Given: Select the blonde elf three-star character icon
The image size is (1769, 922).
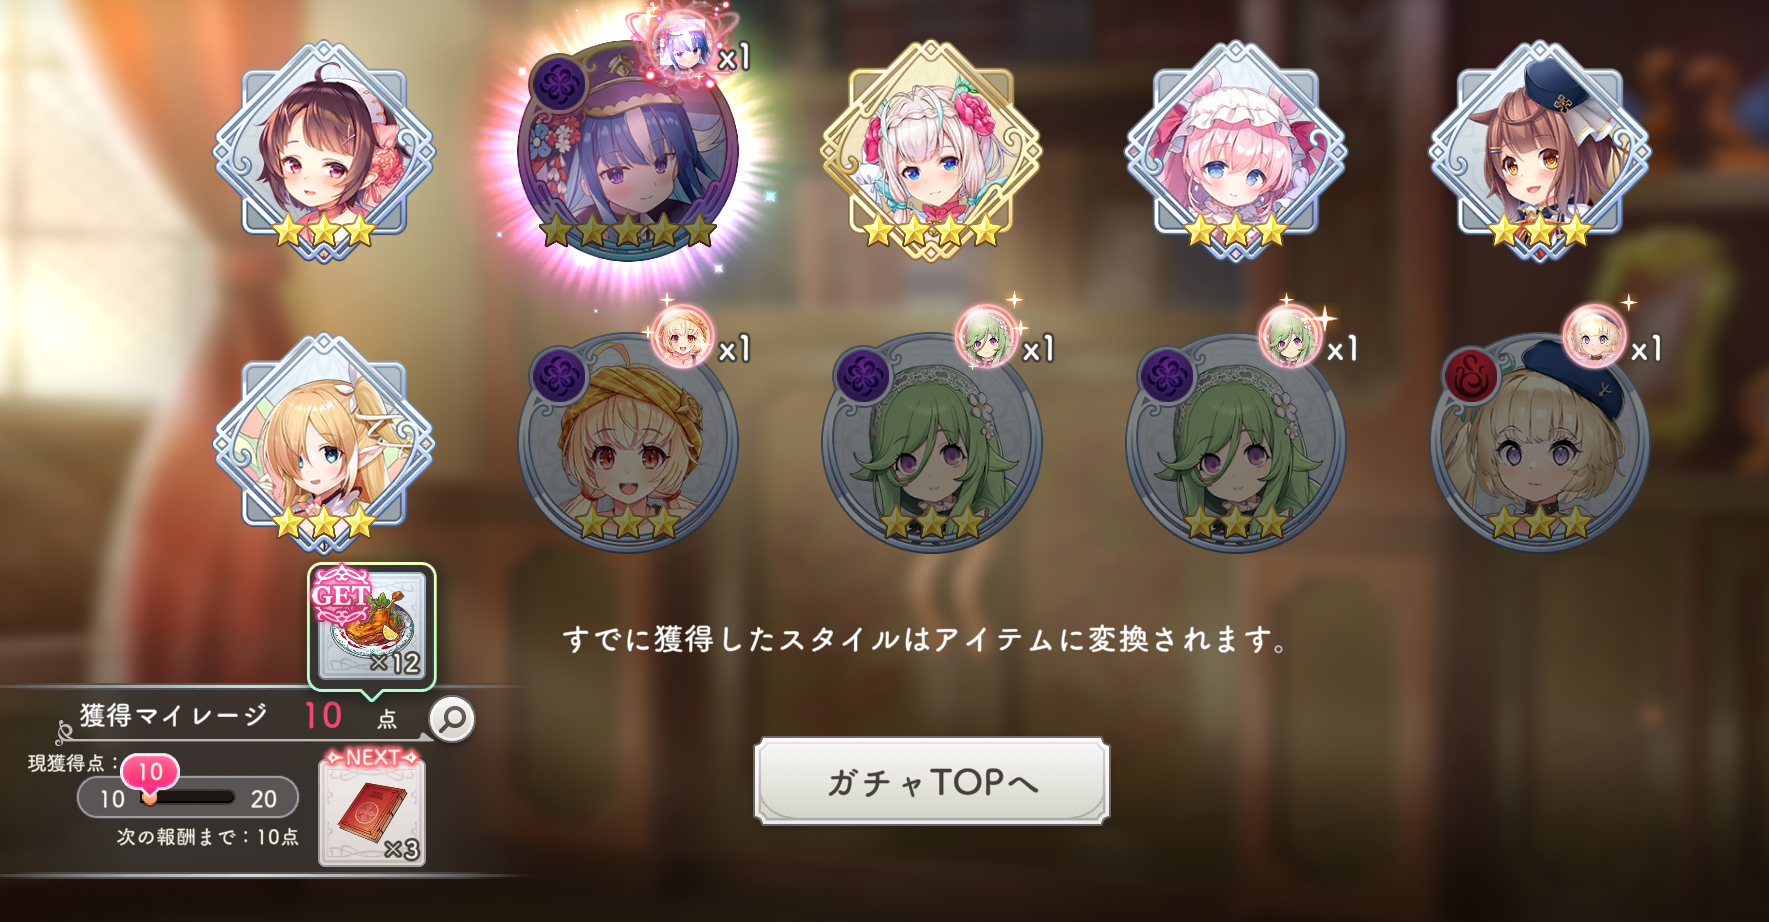Looking at the screenshot, I should (x=324, y=444).
